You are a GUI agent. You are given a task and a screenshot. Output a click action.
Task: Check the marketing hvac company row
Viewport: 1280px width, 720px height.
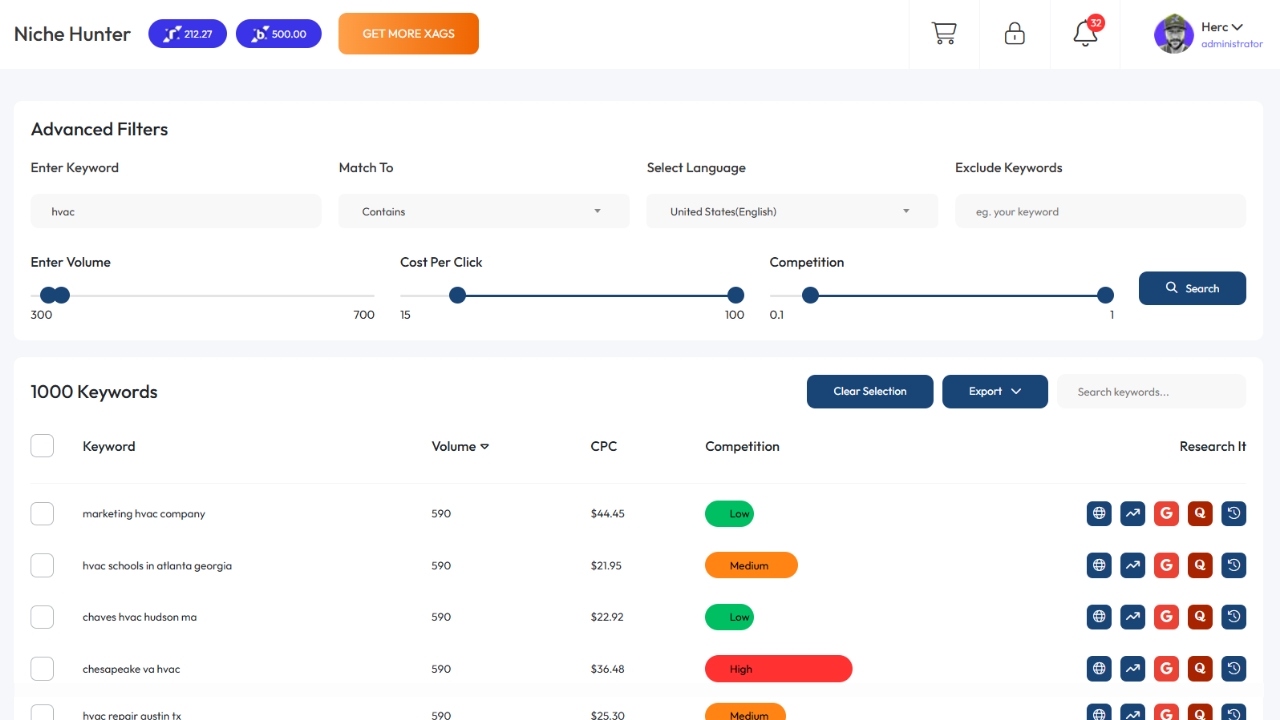coord(42,514)
